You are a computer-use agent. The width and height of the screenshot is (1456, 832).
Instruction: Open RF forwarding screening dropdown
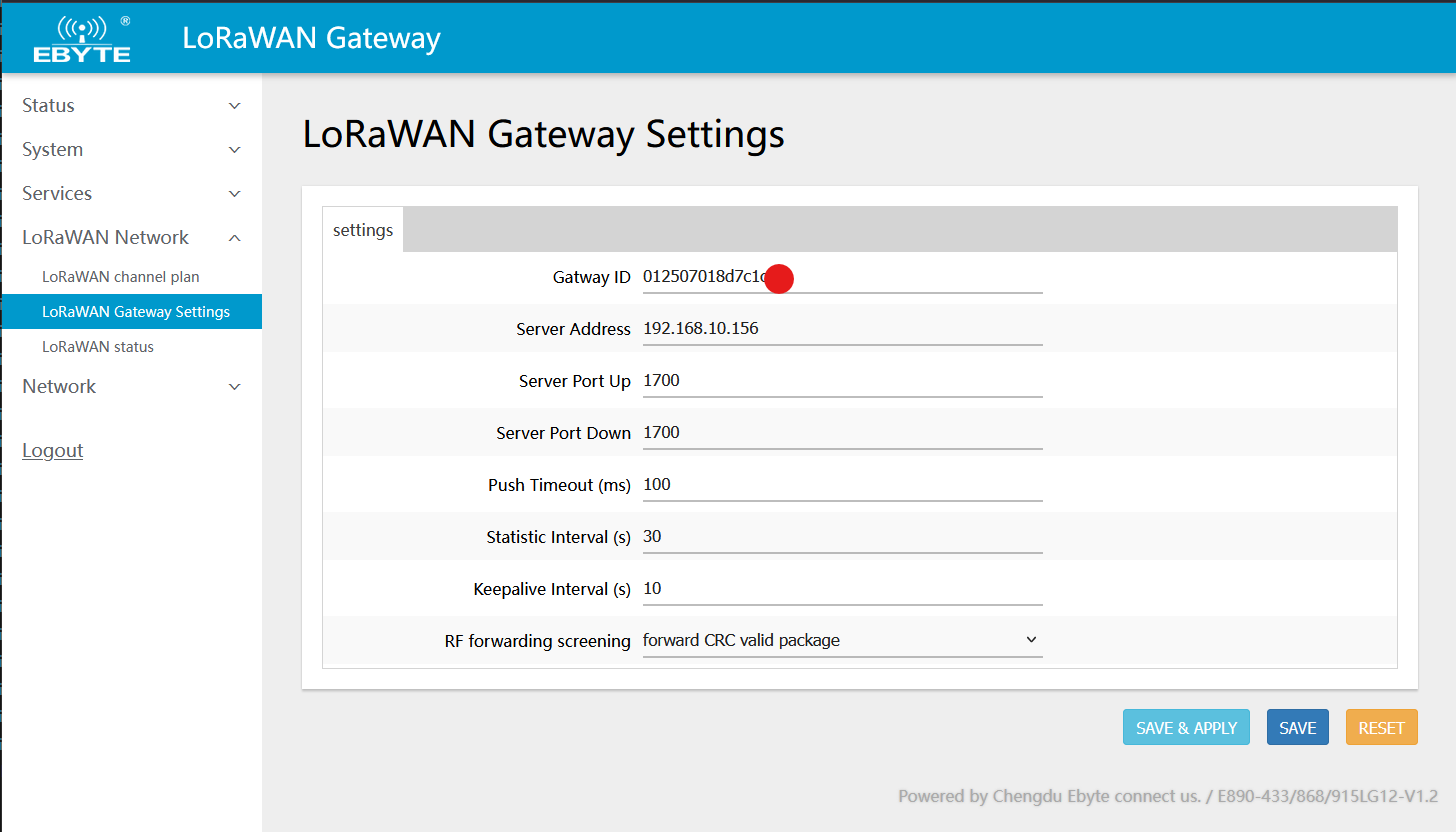tap(841, 640)
